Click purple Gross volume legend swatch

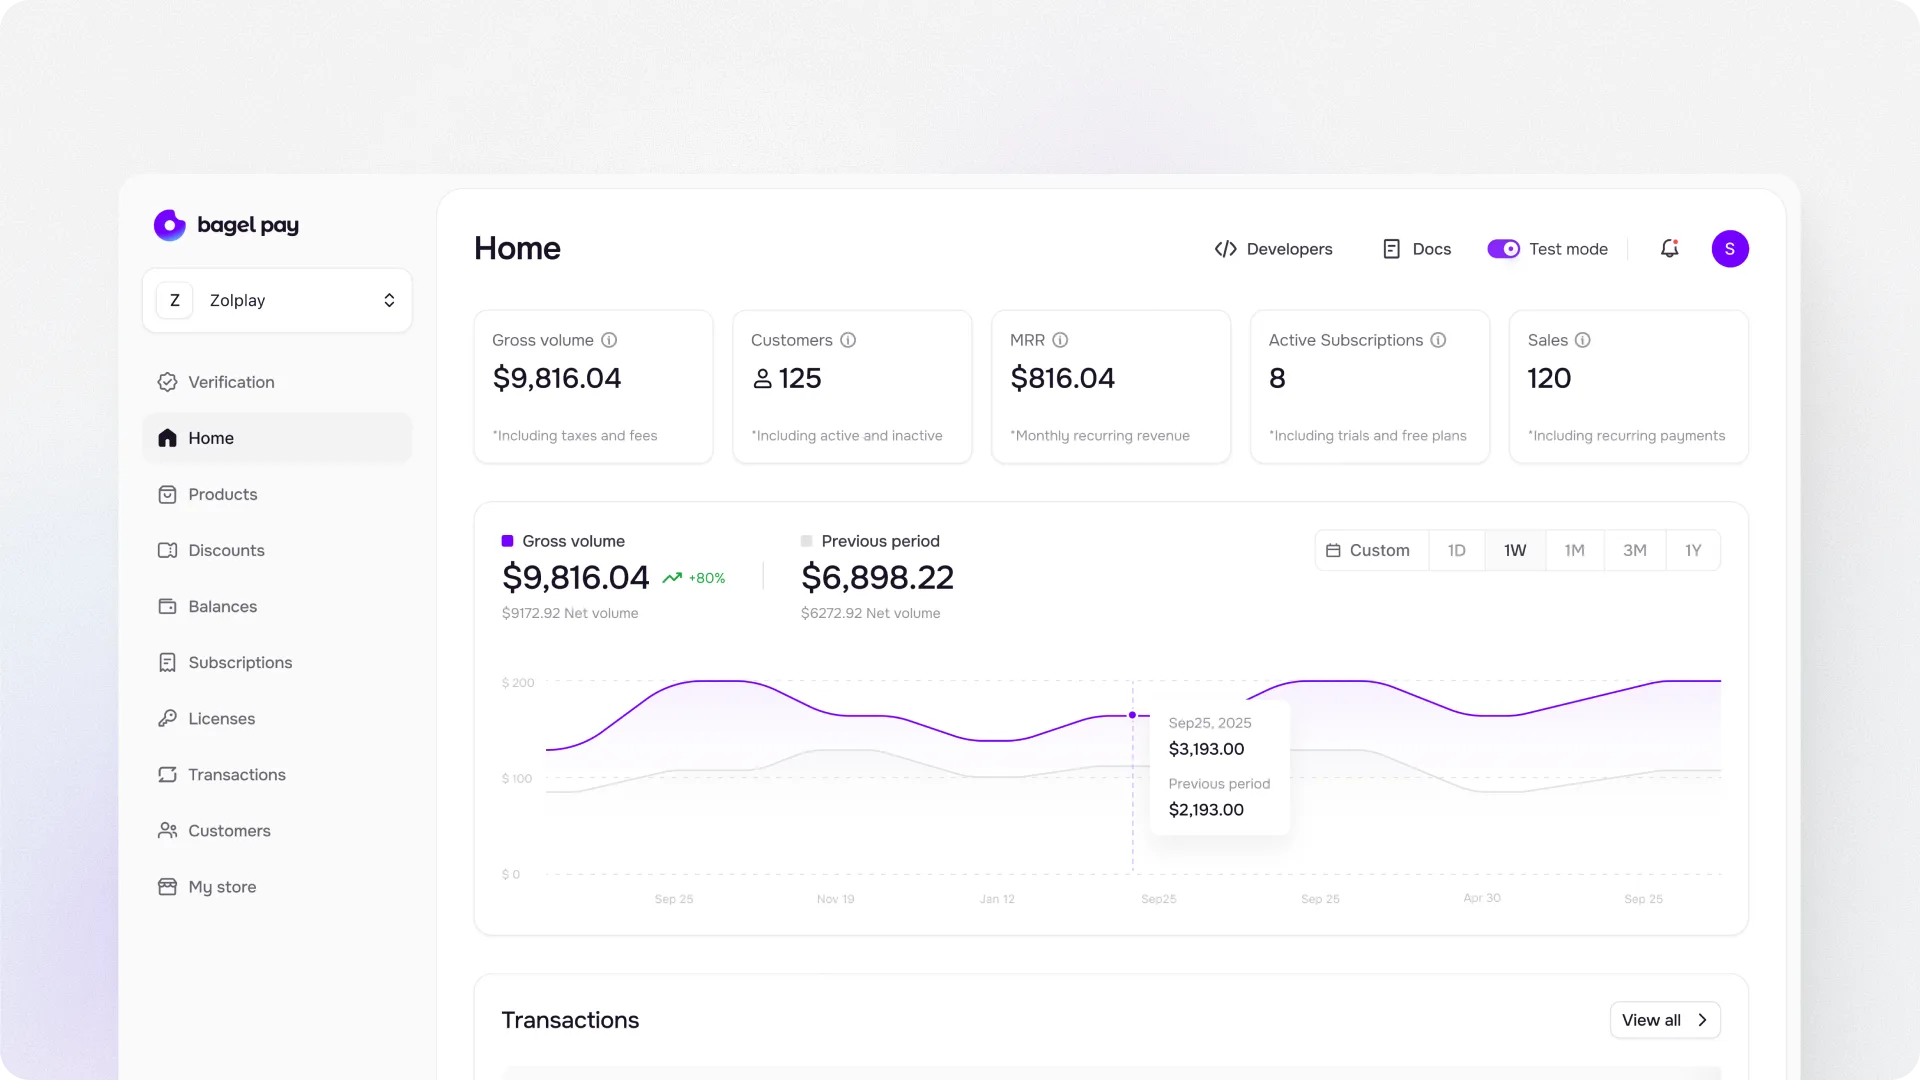tap(507, 541)
